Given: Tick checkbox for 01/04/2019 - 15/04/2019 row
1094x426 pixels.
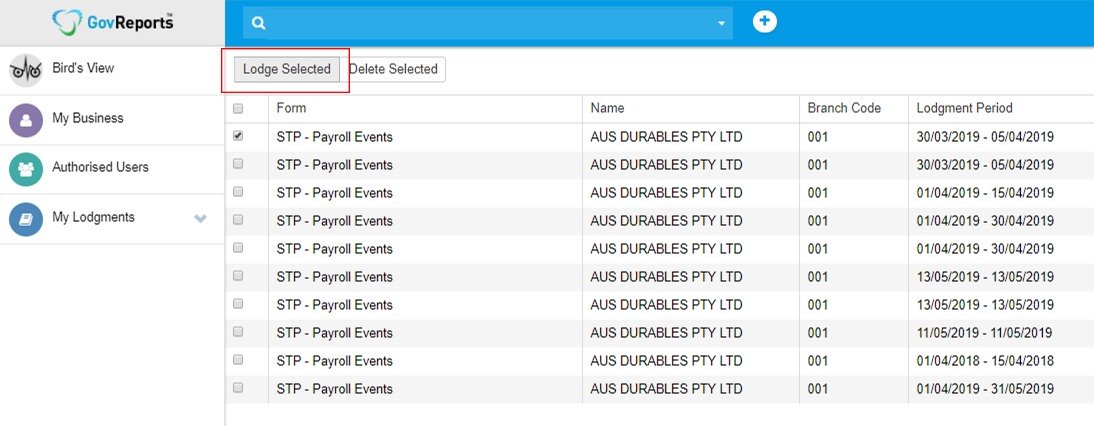Looking at the screenshot, I should pos(238,192).
